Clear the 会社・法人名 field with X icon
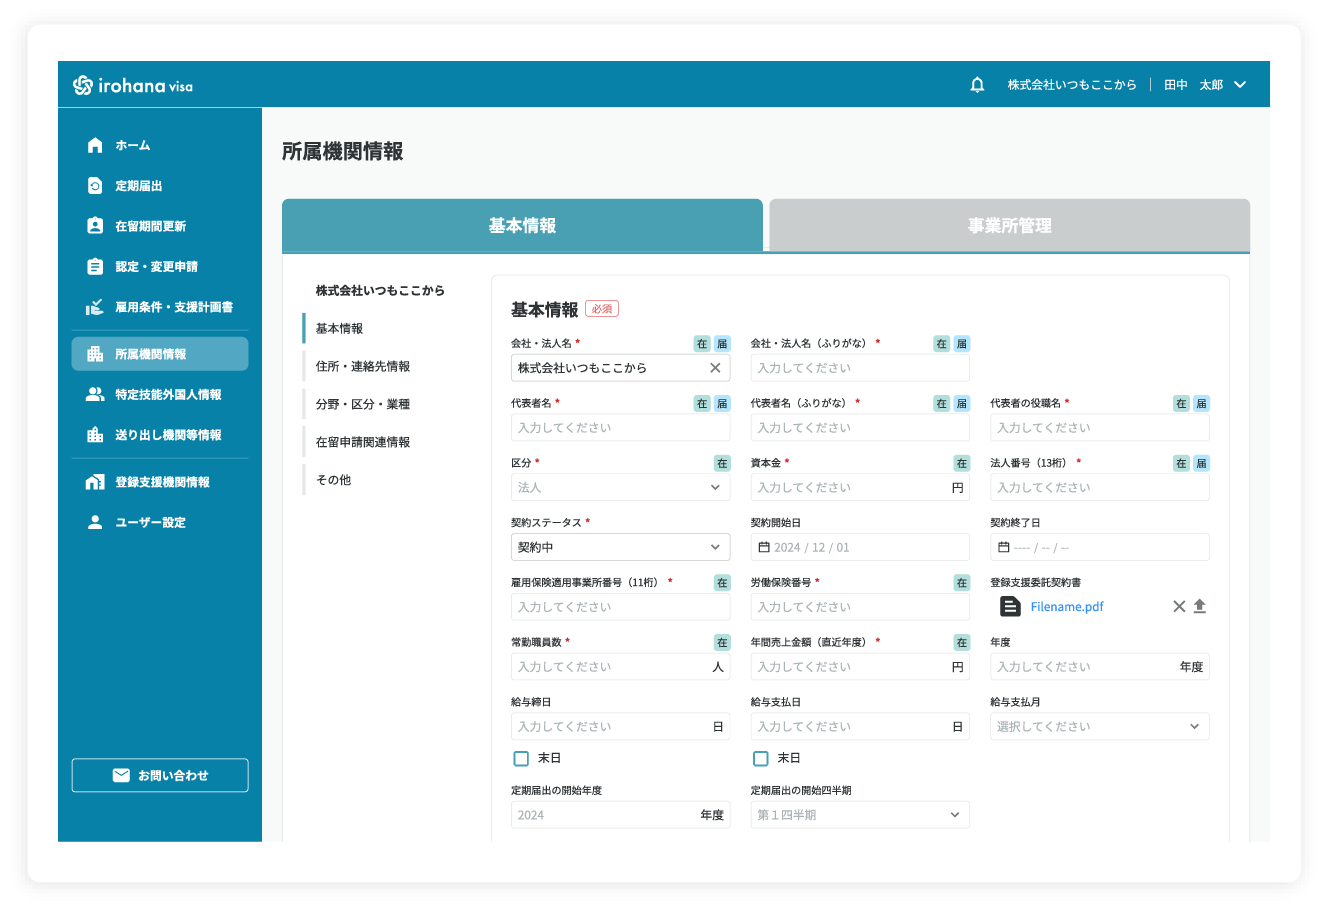1329x917 pixels. [715, 368]
